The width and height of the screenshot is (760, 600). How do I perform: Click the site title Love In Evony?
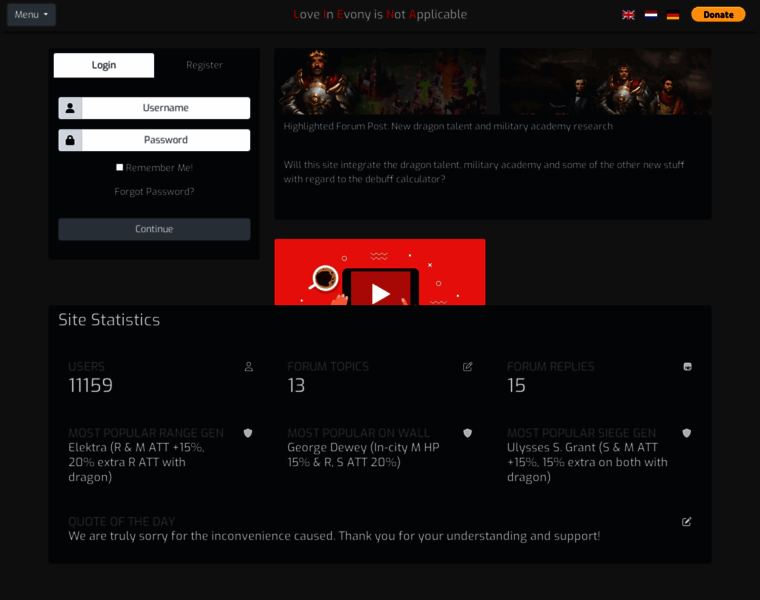pyautogui.click(x=380, y=15)
